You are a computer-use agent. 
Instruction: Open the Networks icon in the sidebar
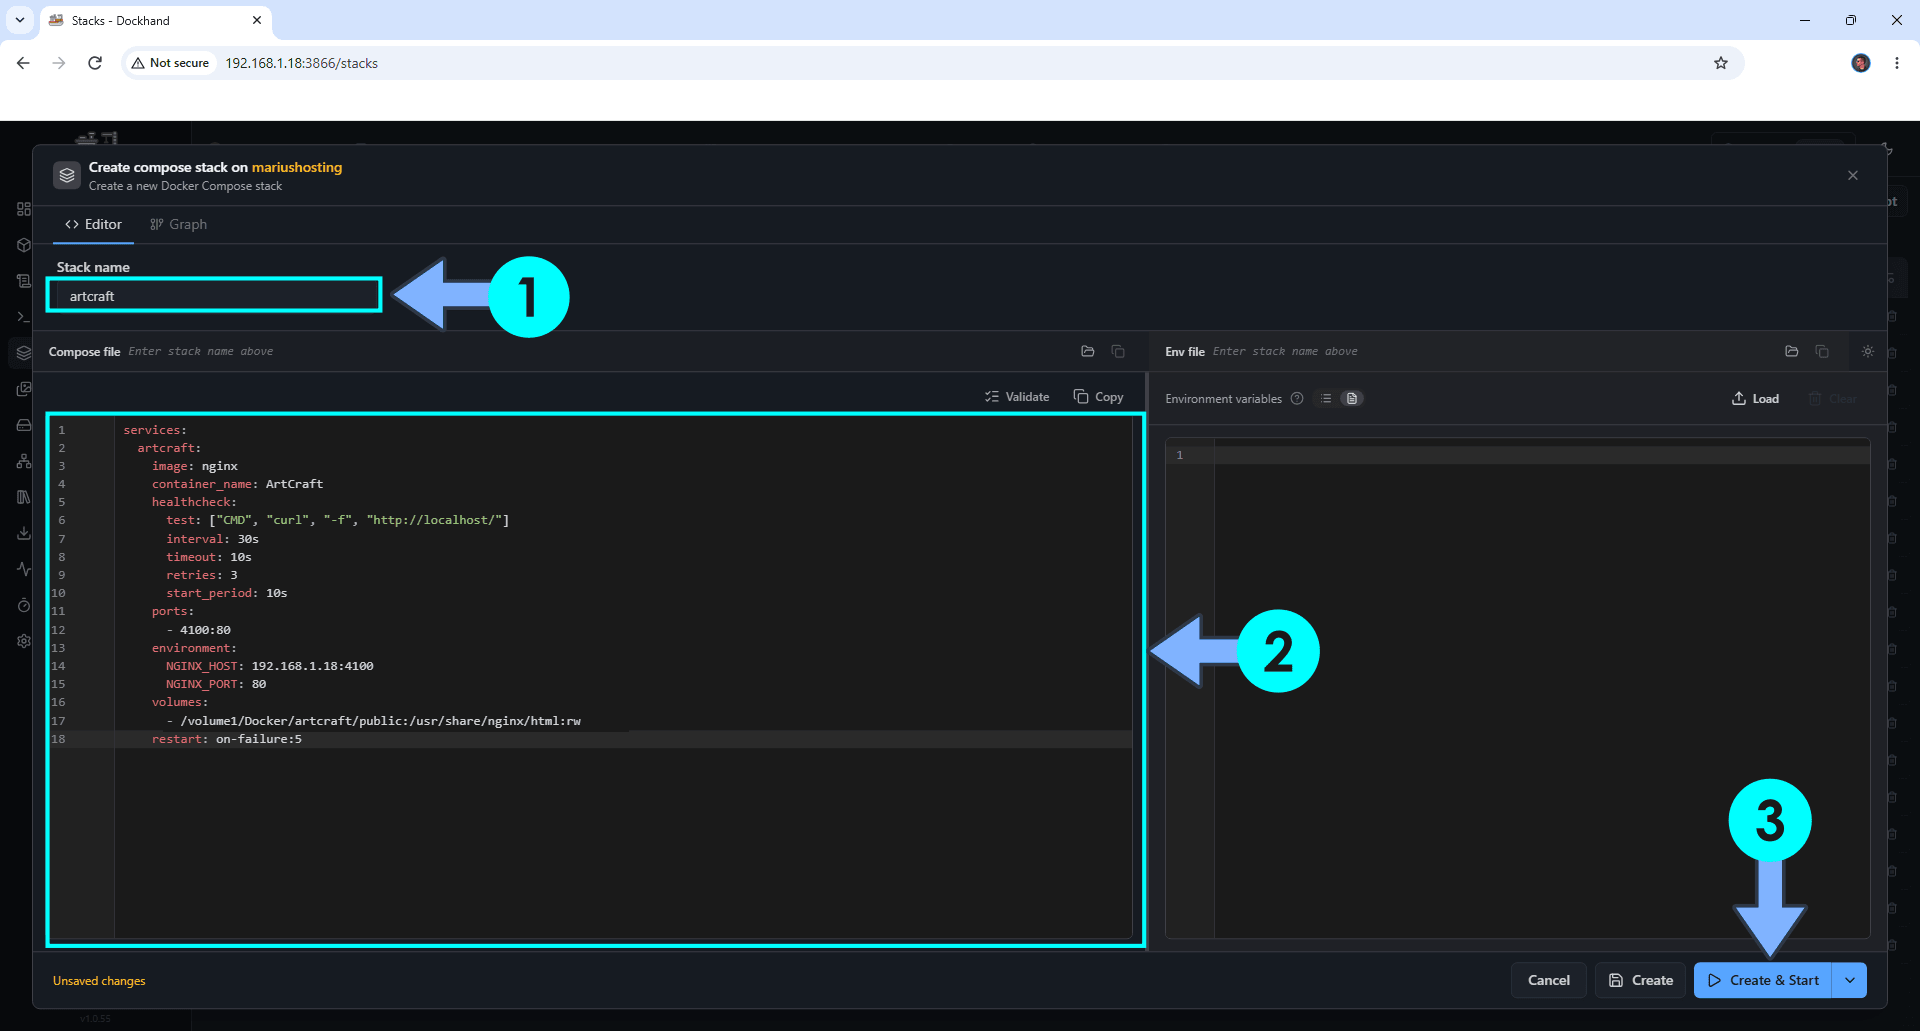(24, 461)
